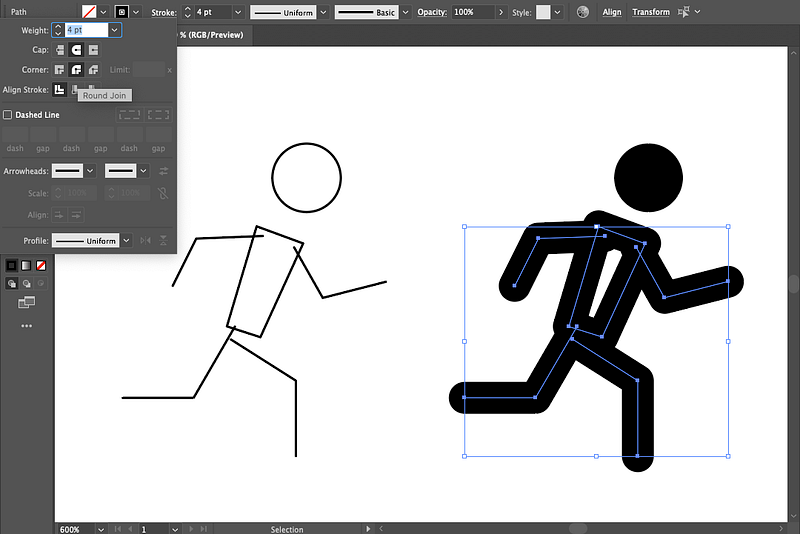This screenshot has height=534, width=800.
Task: Select the Butt Cap option
Action: click(60, 50)
